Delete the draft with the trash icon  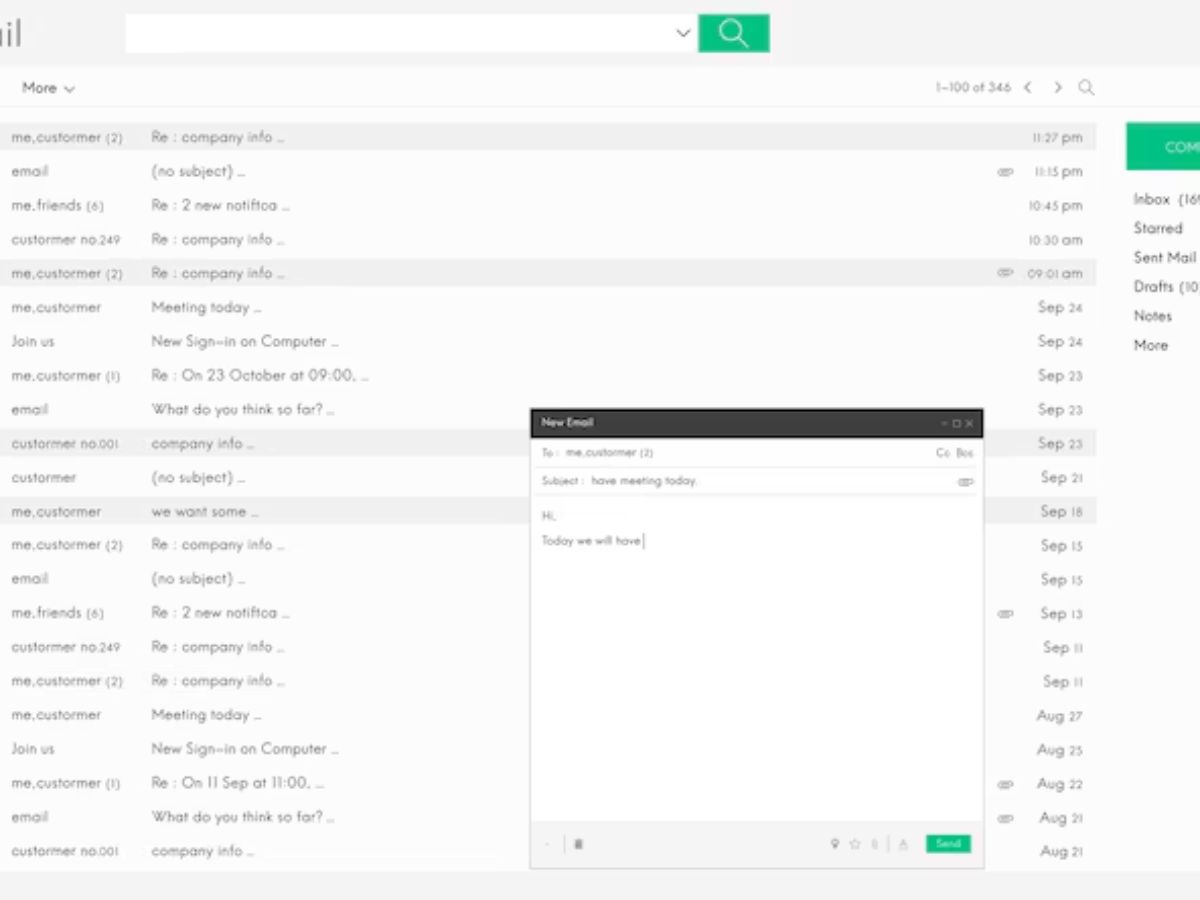(x=578, y=844)
